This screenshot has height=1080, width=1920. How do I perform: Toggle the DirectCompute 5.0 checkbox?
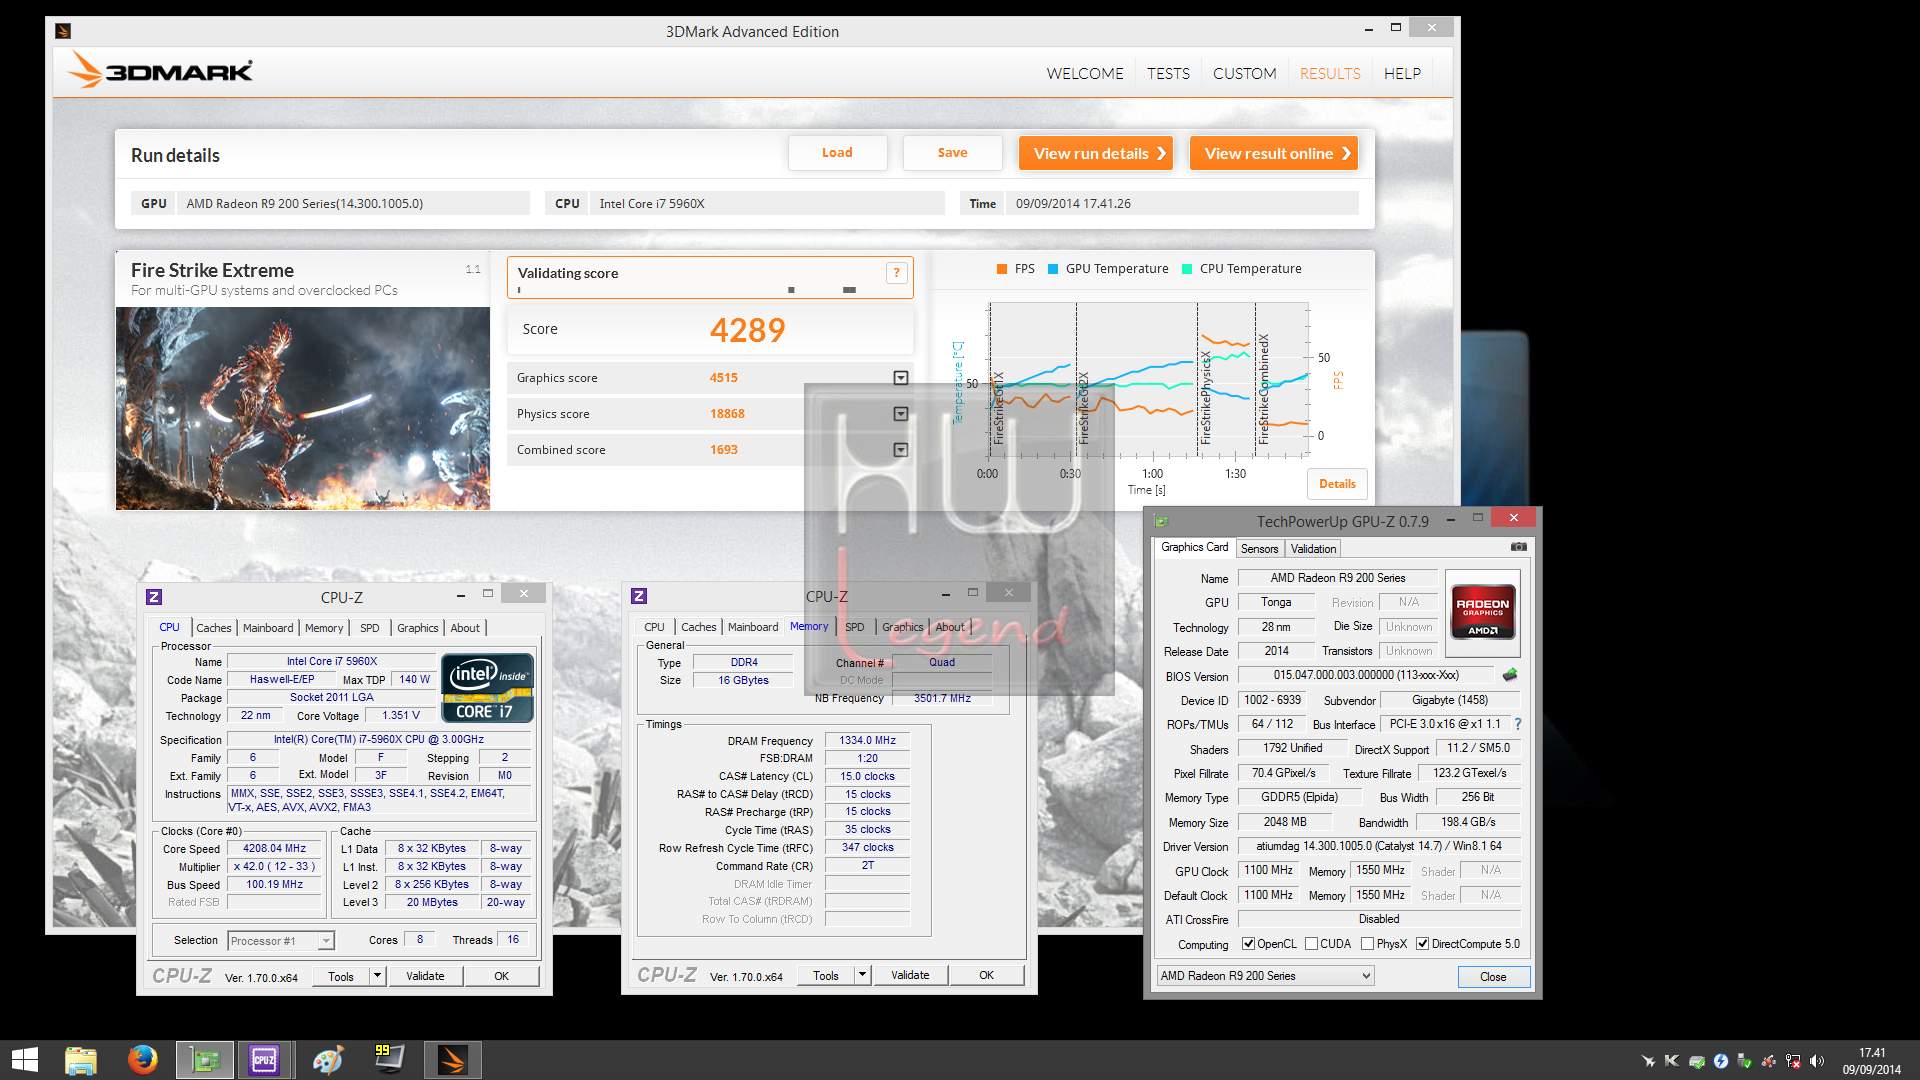coord(1422,944)
